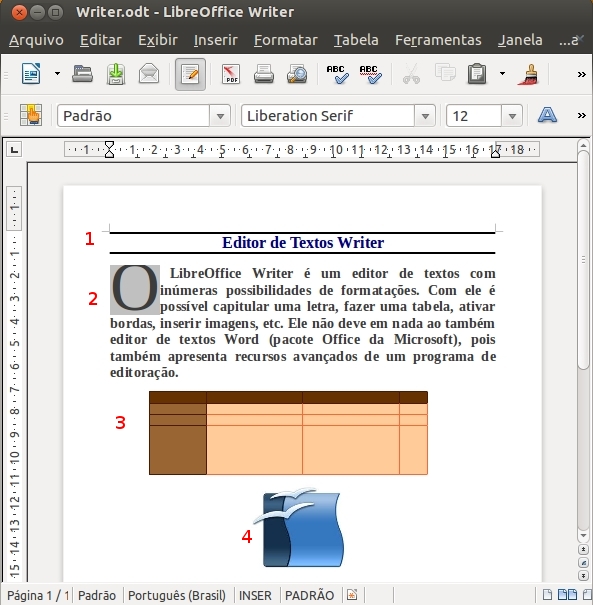Create a new document with the New icon
This screenshot has height=605, width=593.
pyautogui.click(x=31, y=73)
